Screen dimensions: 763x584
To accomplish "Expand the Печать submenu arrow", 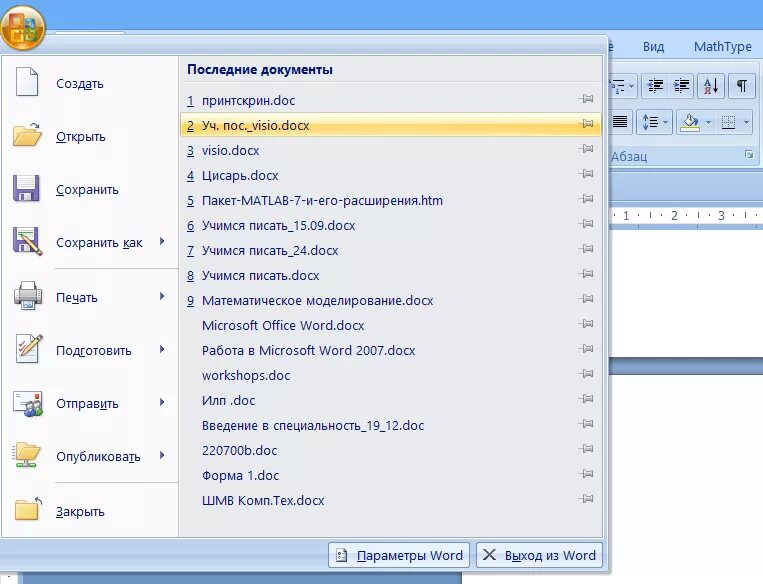I will click(162, 296).
